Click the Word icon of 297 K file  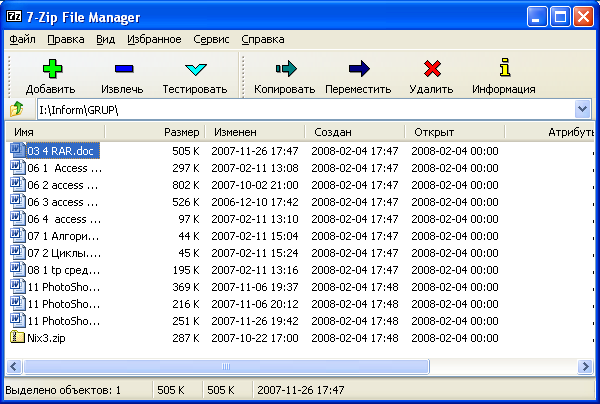18,167
